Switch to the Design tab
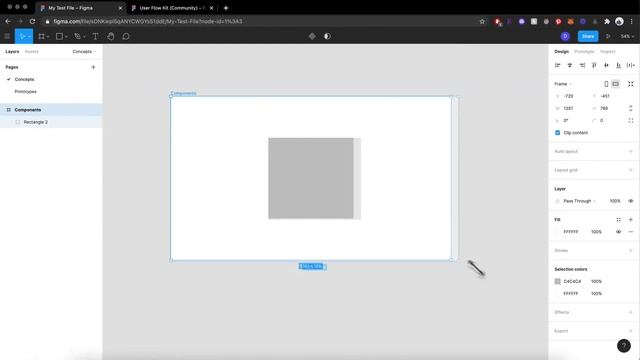 [561, 51]
